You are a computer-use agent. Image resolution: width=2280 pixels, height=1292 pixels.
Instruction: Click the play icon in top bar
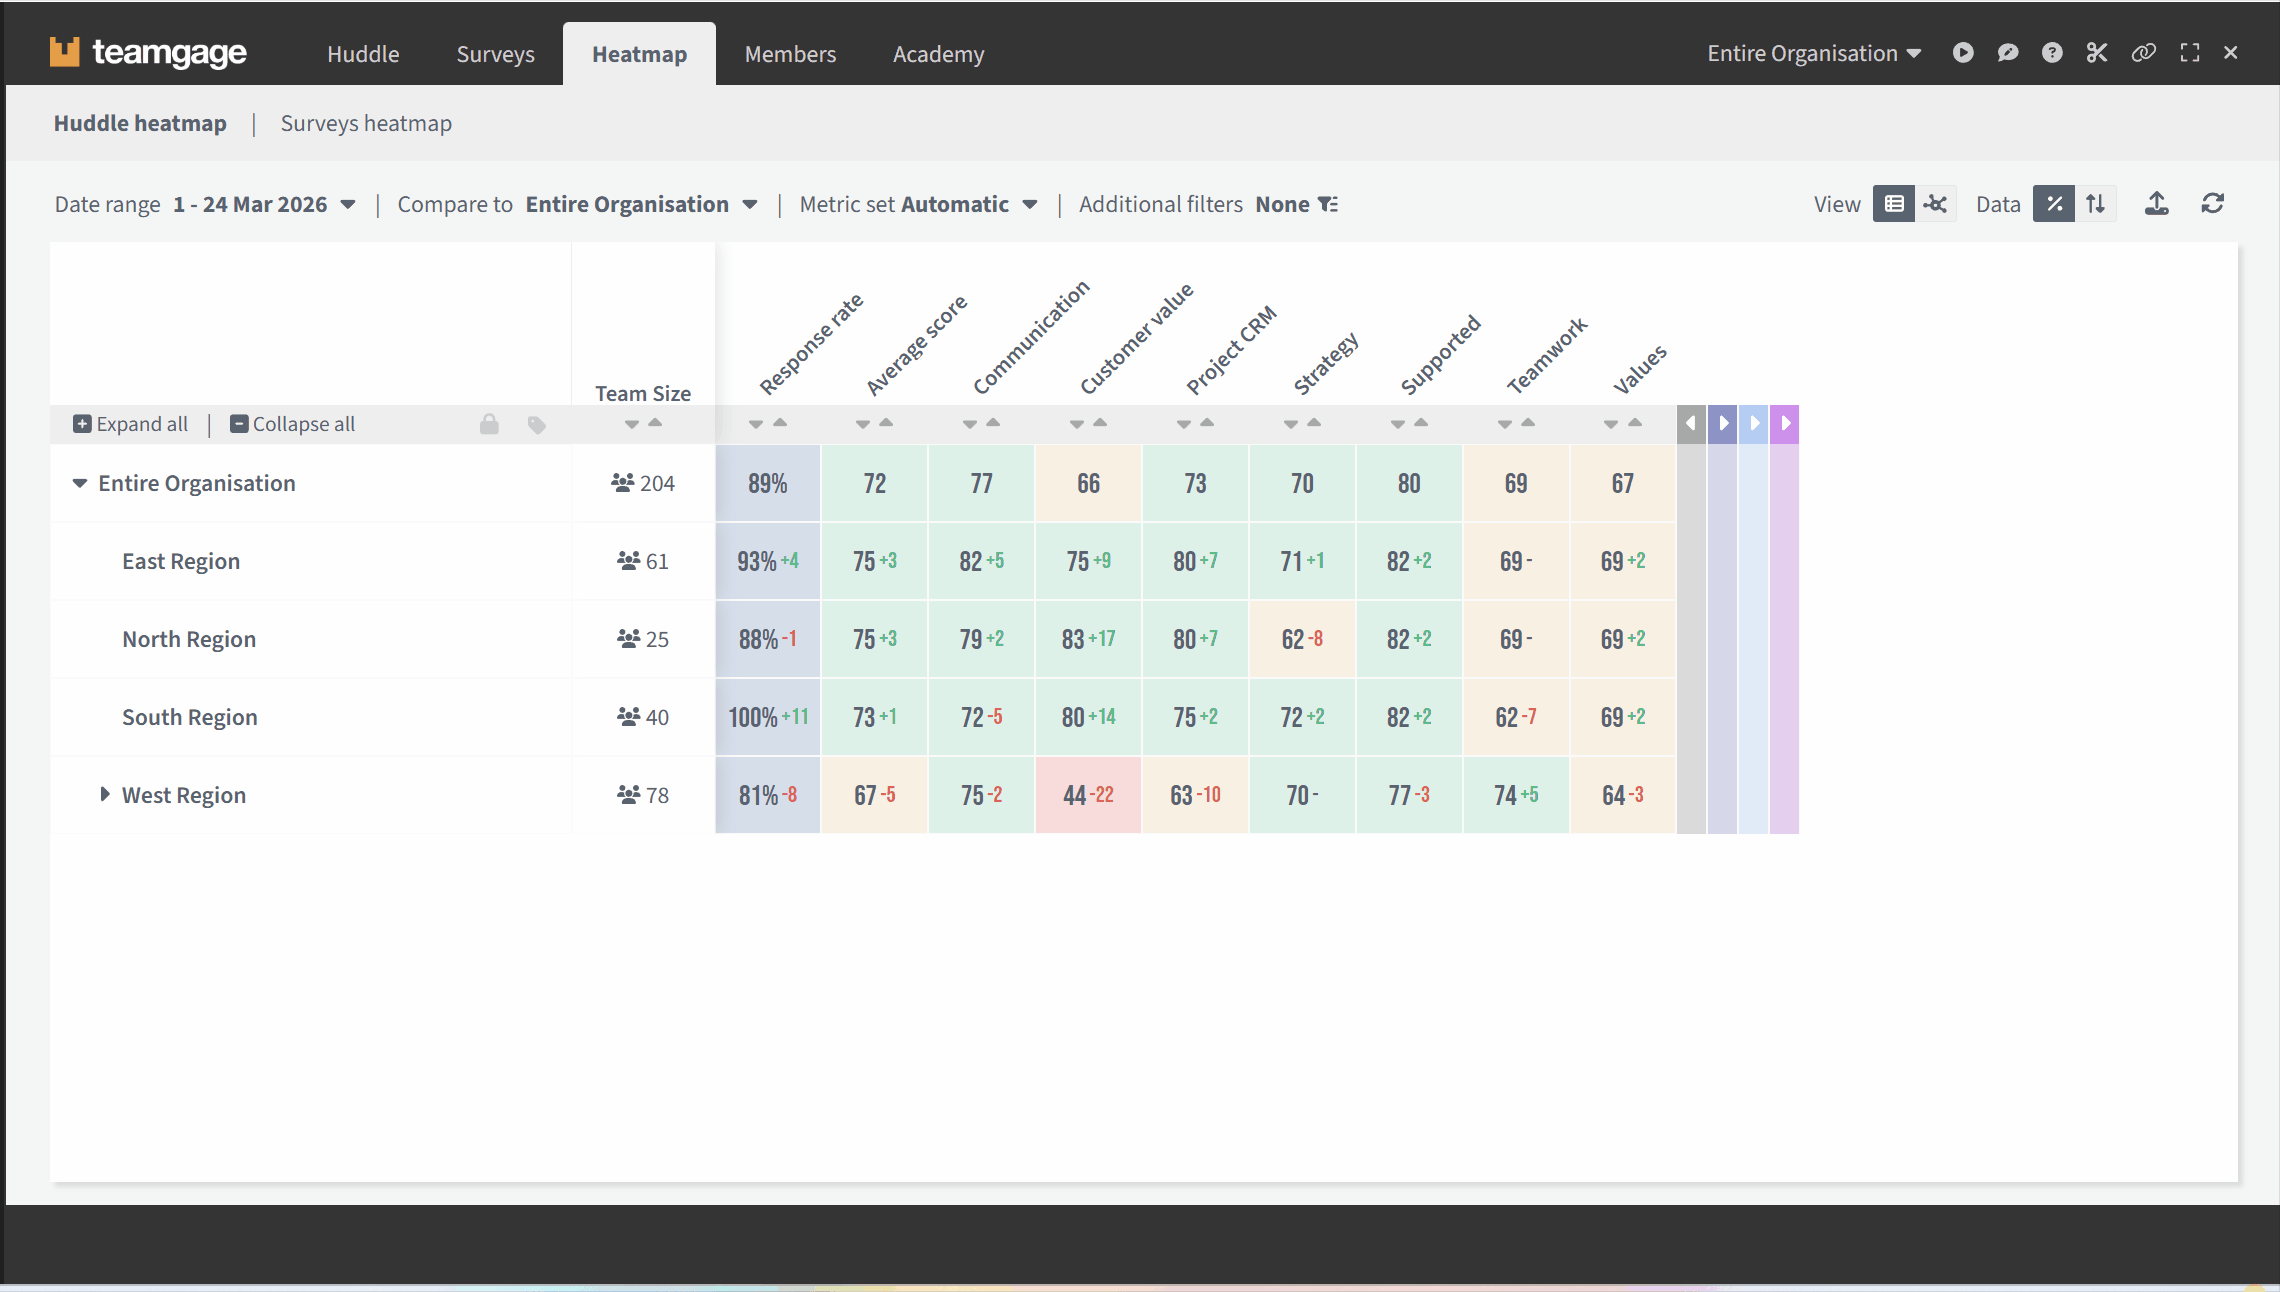[1963, 53]
